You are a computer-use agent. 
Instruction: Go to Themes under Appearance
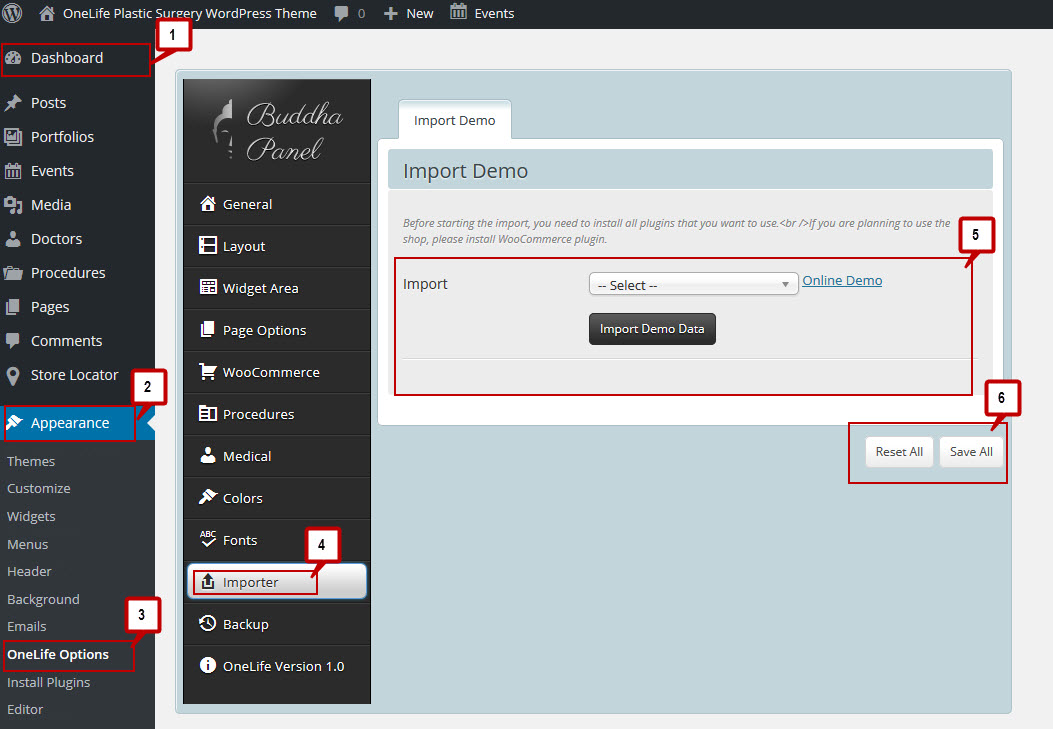coord(31,461)
